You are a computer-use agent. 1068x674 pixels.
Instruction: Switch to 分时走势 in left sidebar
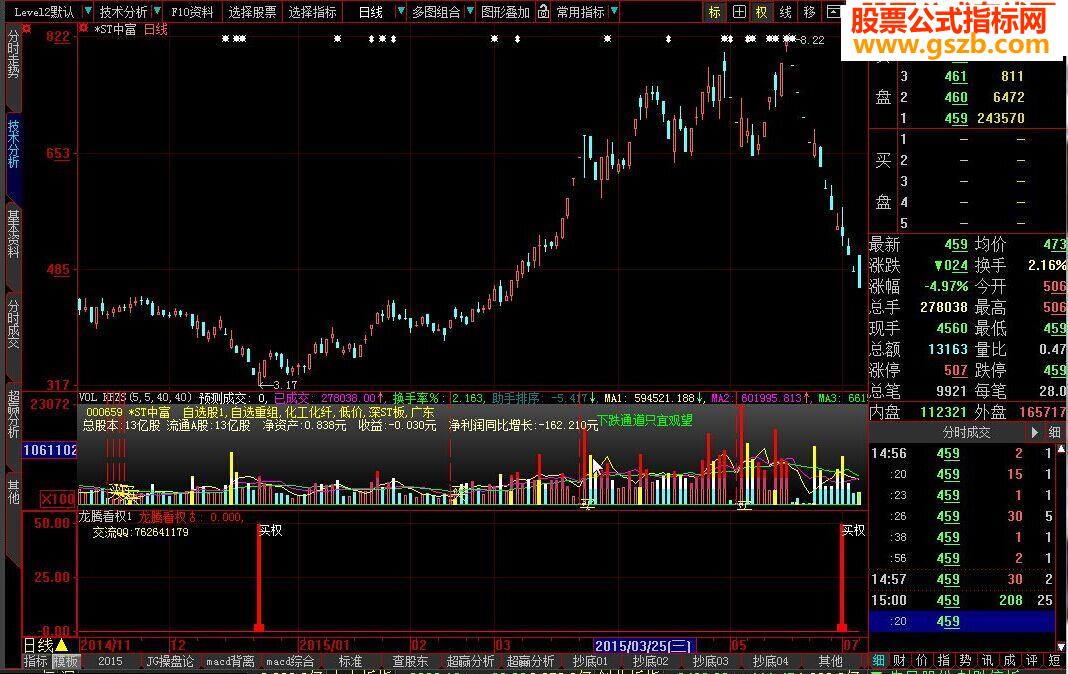tap(13, 54)
